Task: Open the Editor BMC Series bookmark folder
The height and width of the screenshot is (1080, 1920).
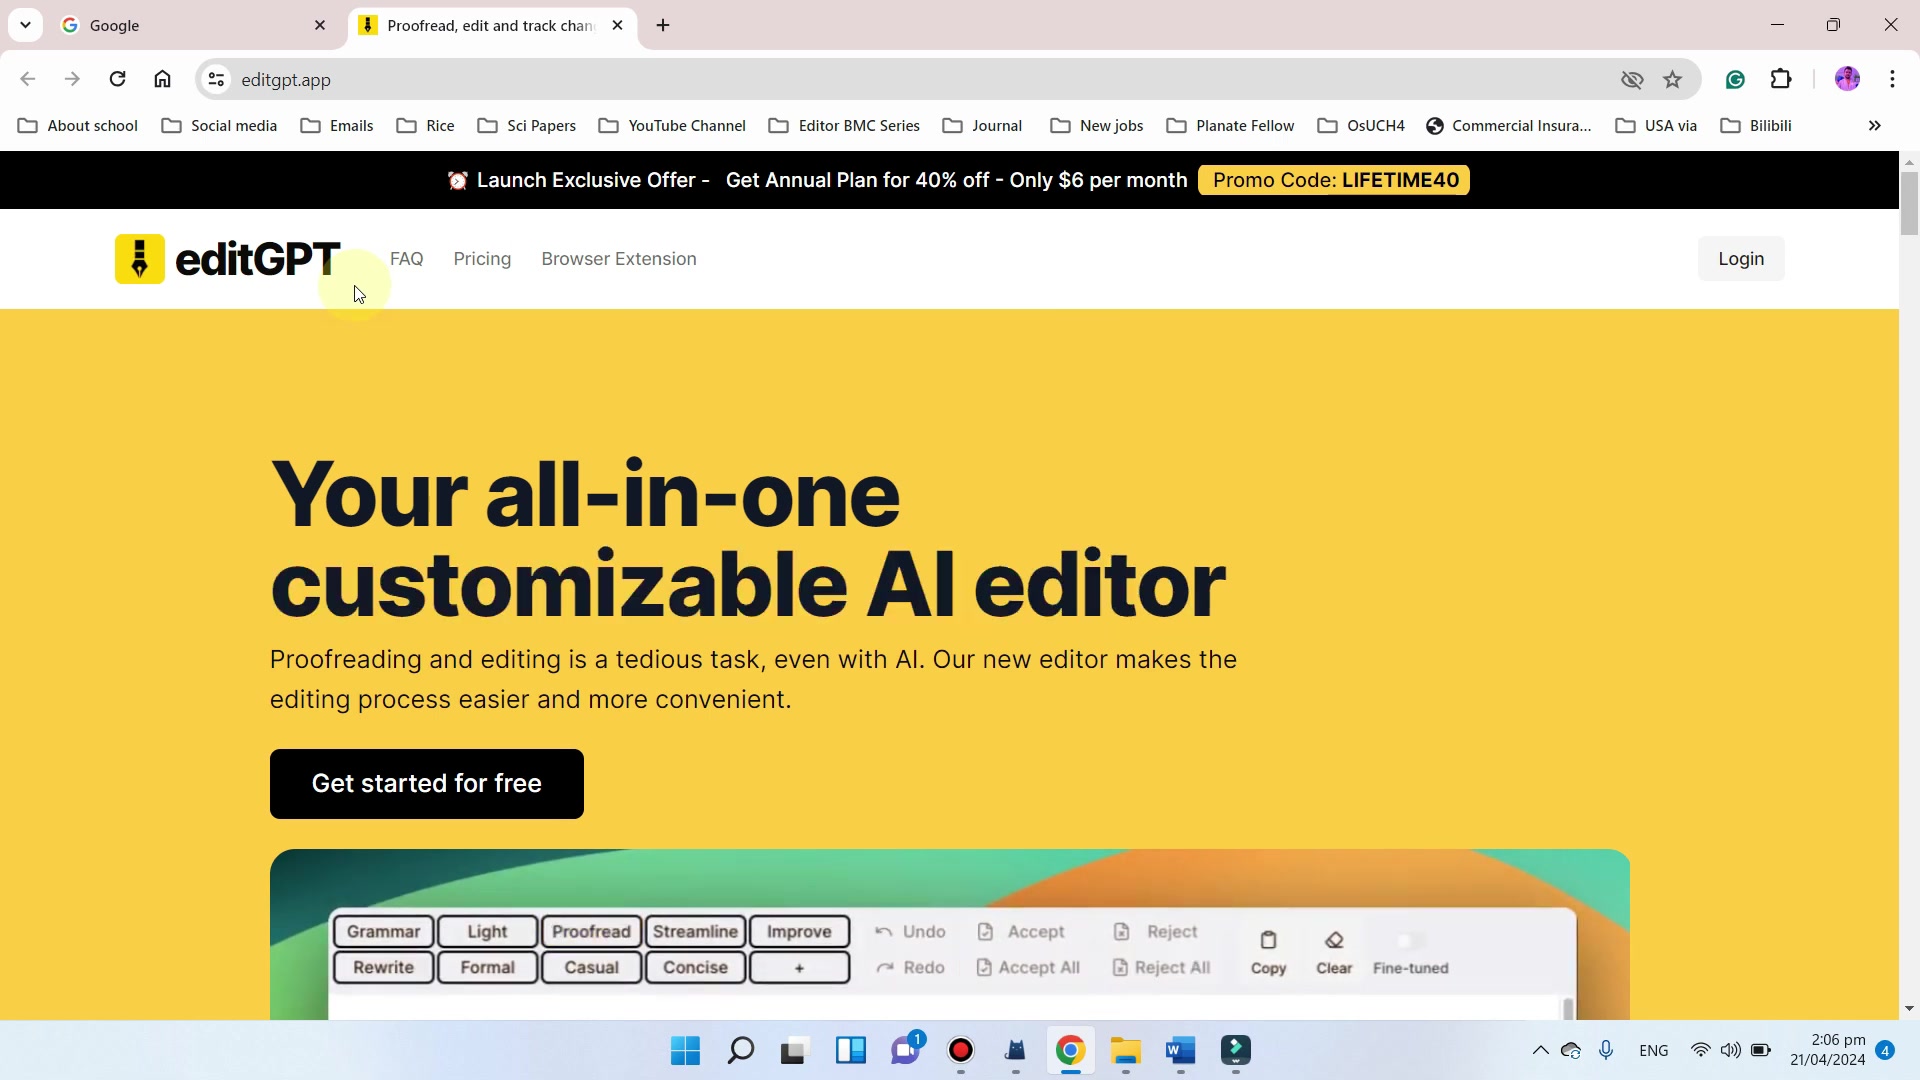Action: (844, 126)
